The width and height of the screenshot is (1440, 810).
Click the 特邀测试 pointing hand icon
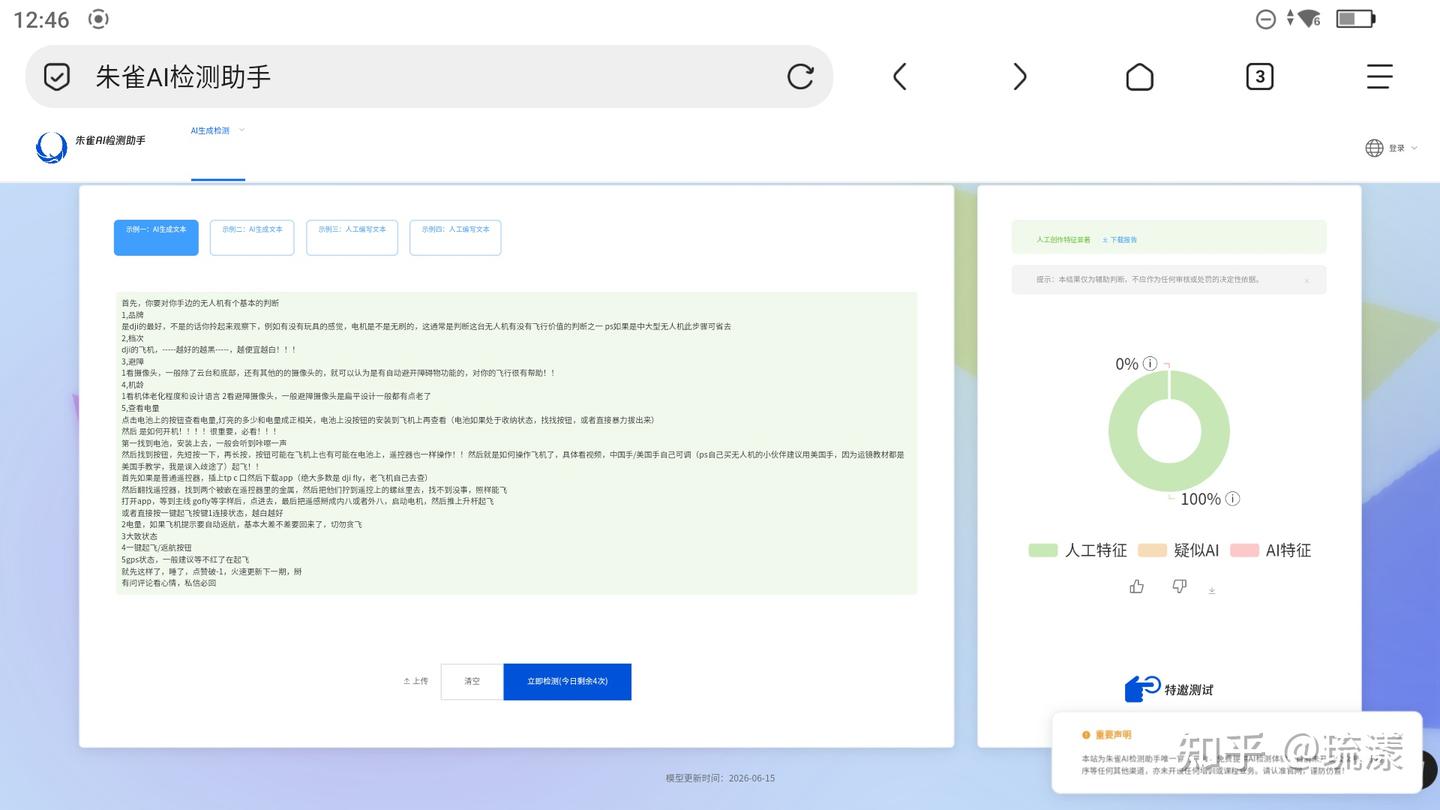tap(1142, 688)
